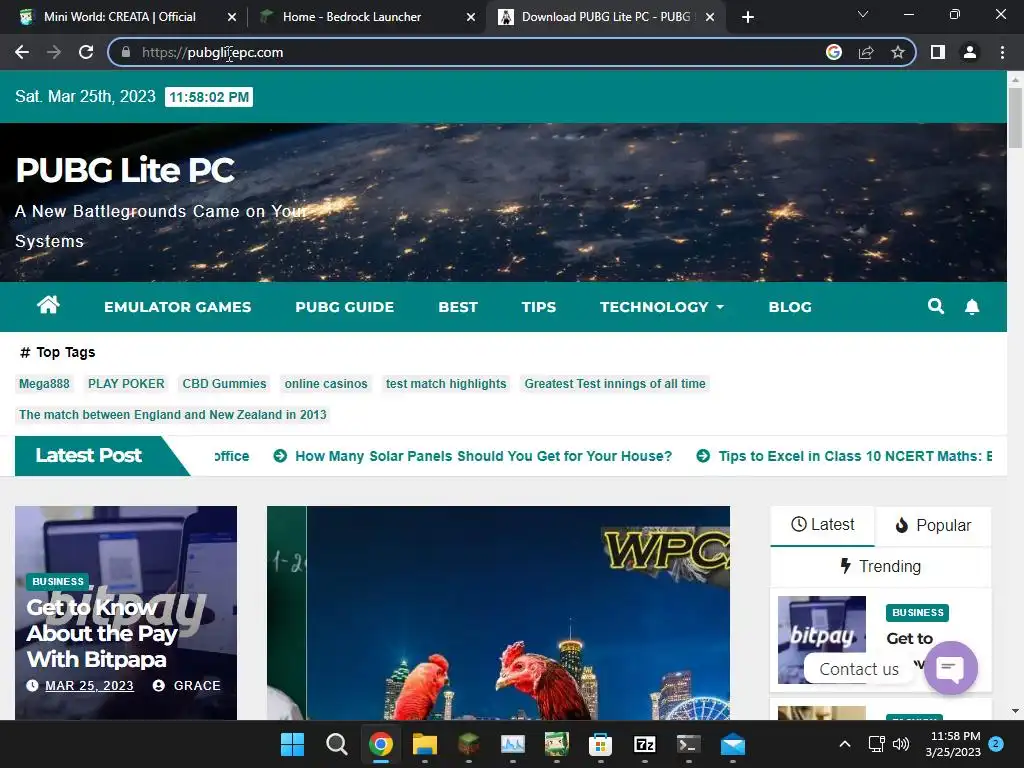The width and height of the screenshot is (1024, 768).
Task: Open terminal app in taskbar
Action: pos(688,744)
